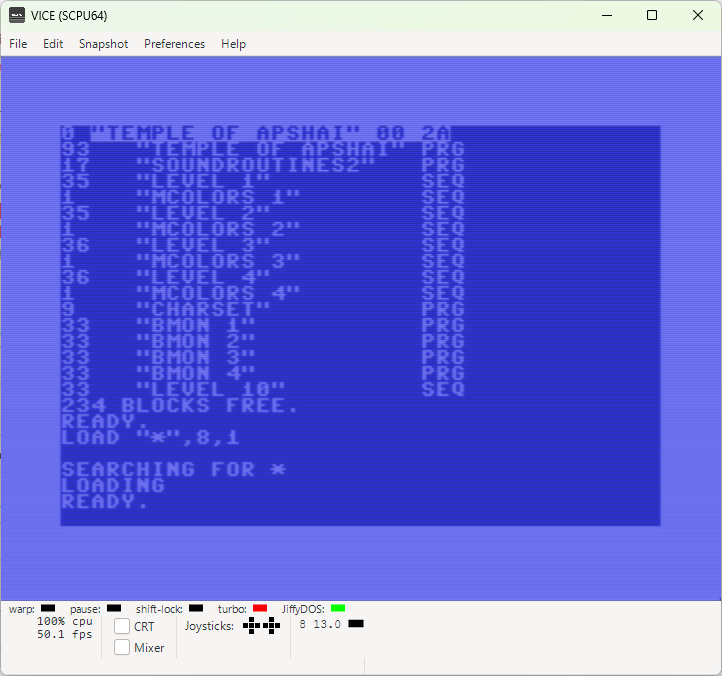Toggle the pause indicator
This screenshot has width=722, height=676.
pyautogui.click(x=114, y=608)
